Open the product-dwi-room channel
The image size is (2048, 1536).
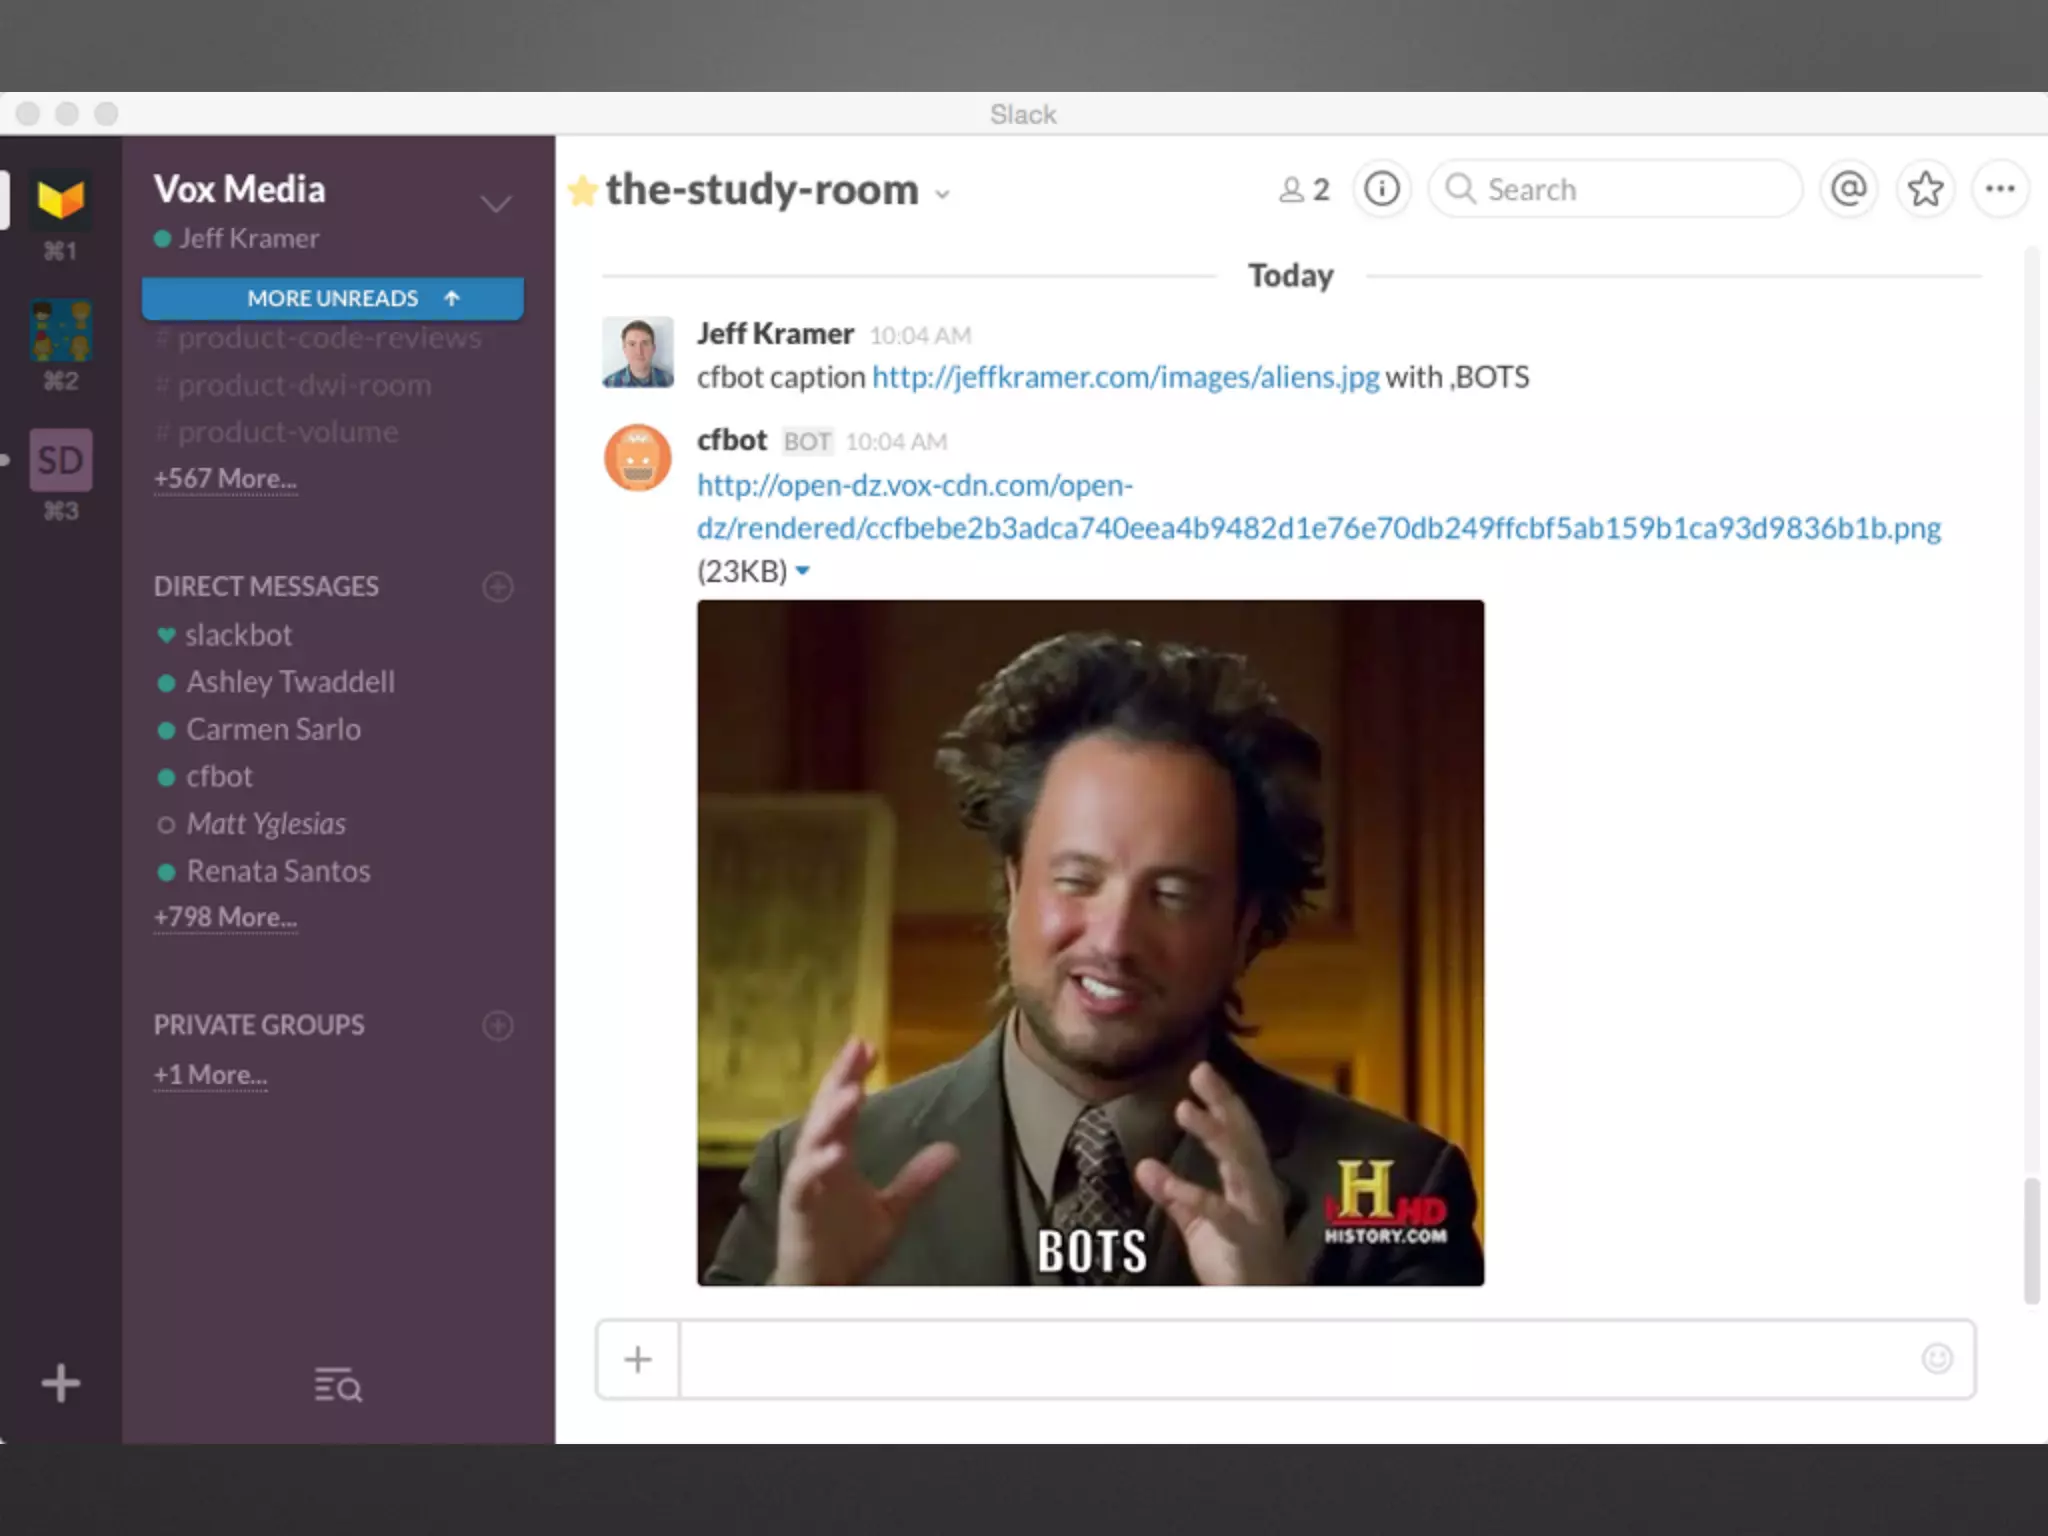[x=294, y=385]
